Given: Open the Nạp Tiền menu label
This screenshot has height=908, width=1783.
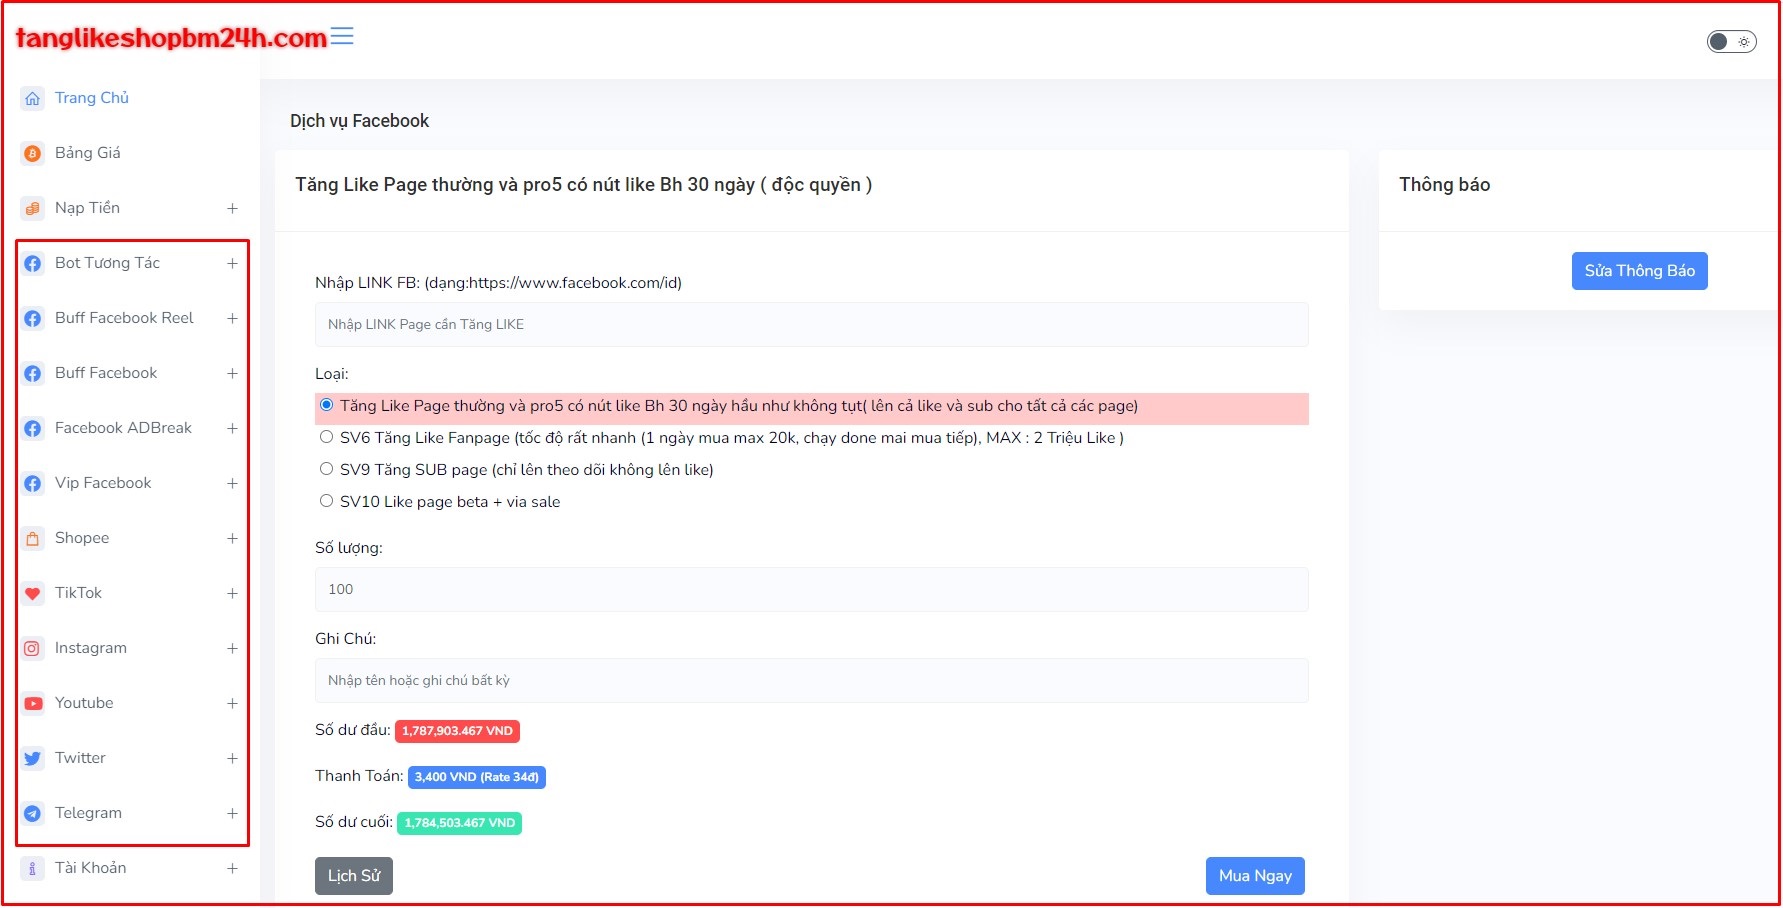Looking at the screenshot, I should [87, 208].
